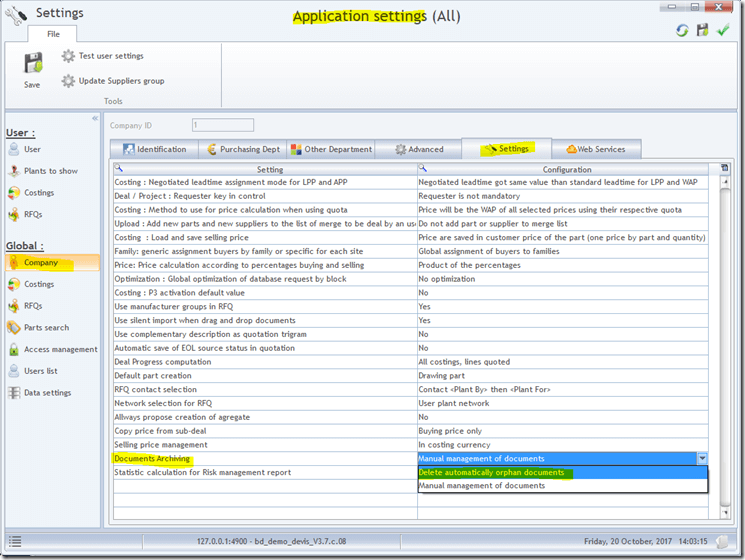This screenshot has height=560, width=745.
Task: Open Users list in sidebar
Action: pos(40,371)
